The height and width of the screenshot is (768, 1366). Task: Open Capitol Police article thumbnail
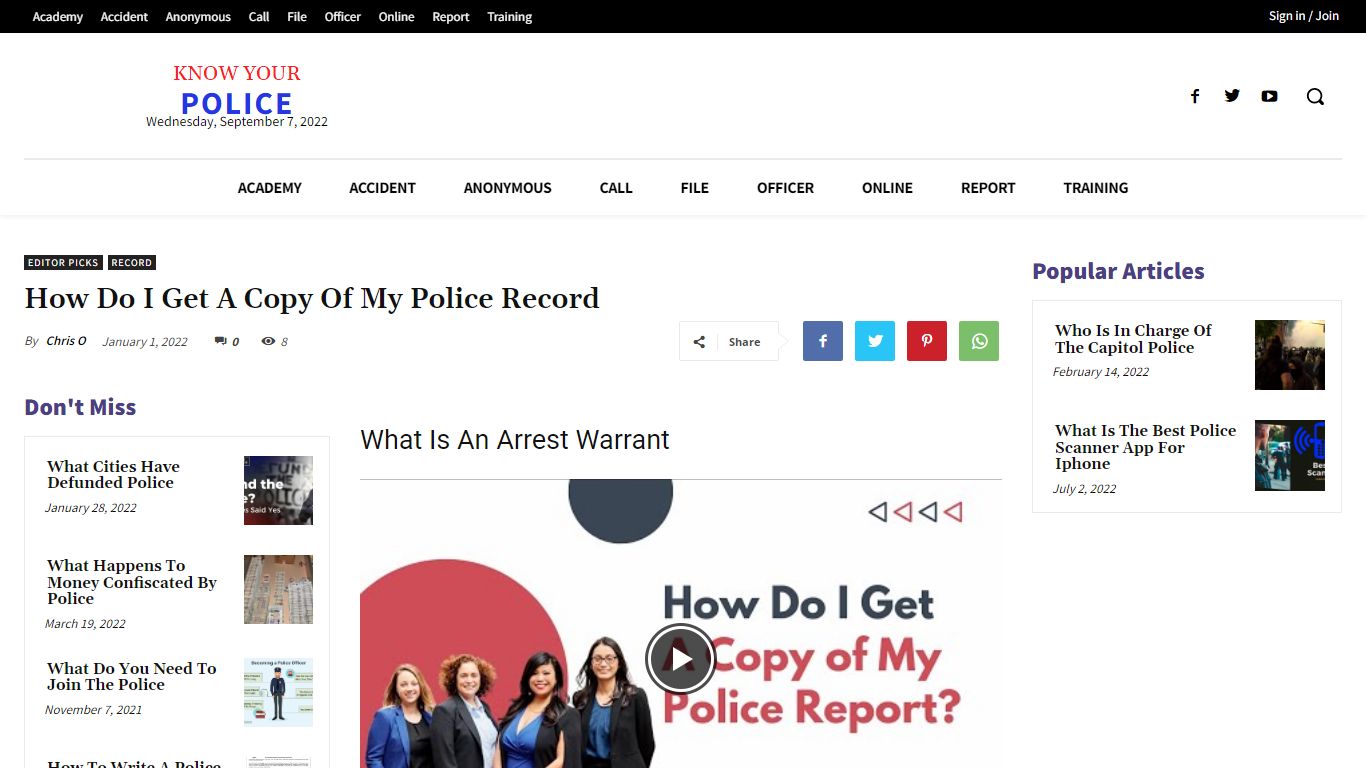pos(1290,355)
